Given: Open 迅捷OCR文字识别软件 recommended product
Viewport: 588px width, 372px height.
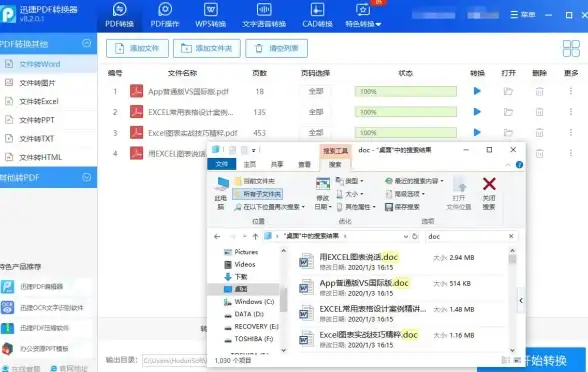Looking at the screenshot, I should (x=47, y=308).
